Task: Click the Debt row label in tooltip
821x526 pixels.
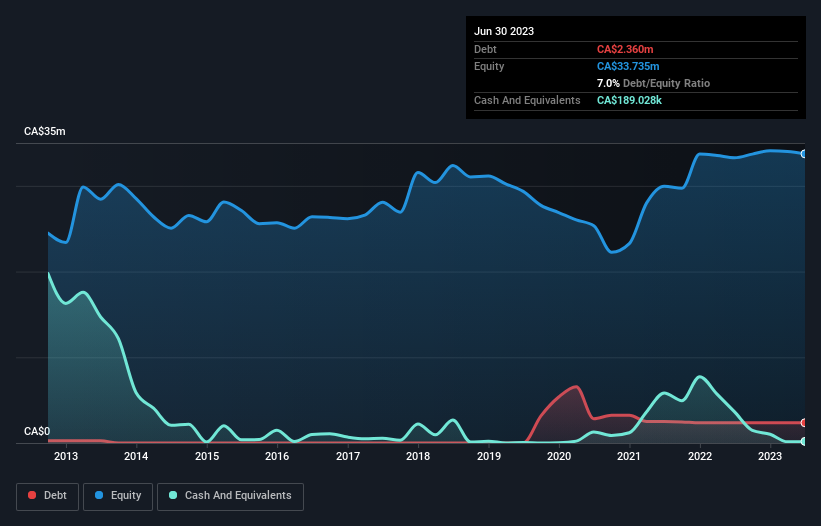Action: tap(485, 49)
